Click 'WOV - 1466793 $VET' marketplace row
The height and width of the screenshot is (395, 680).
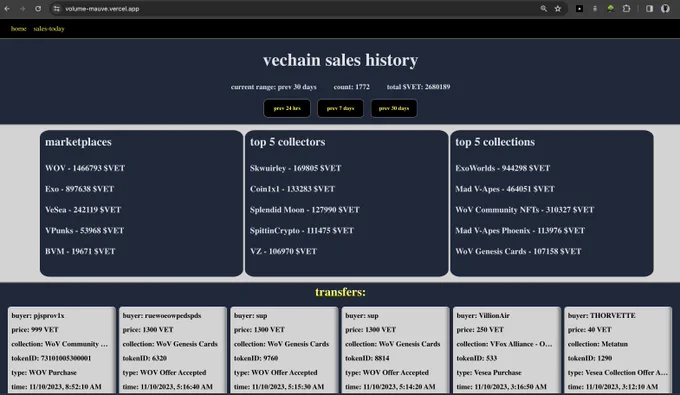click(85, 168)
